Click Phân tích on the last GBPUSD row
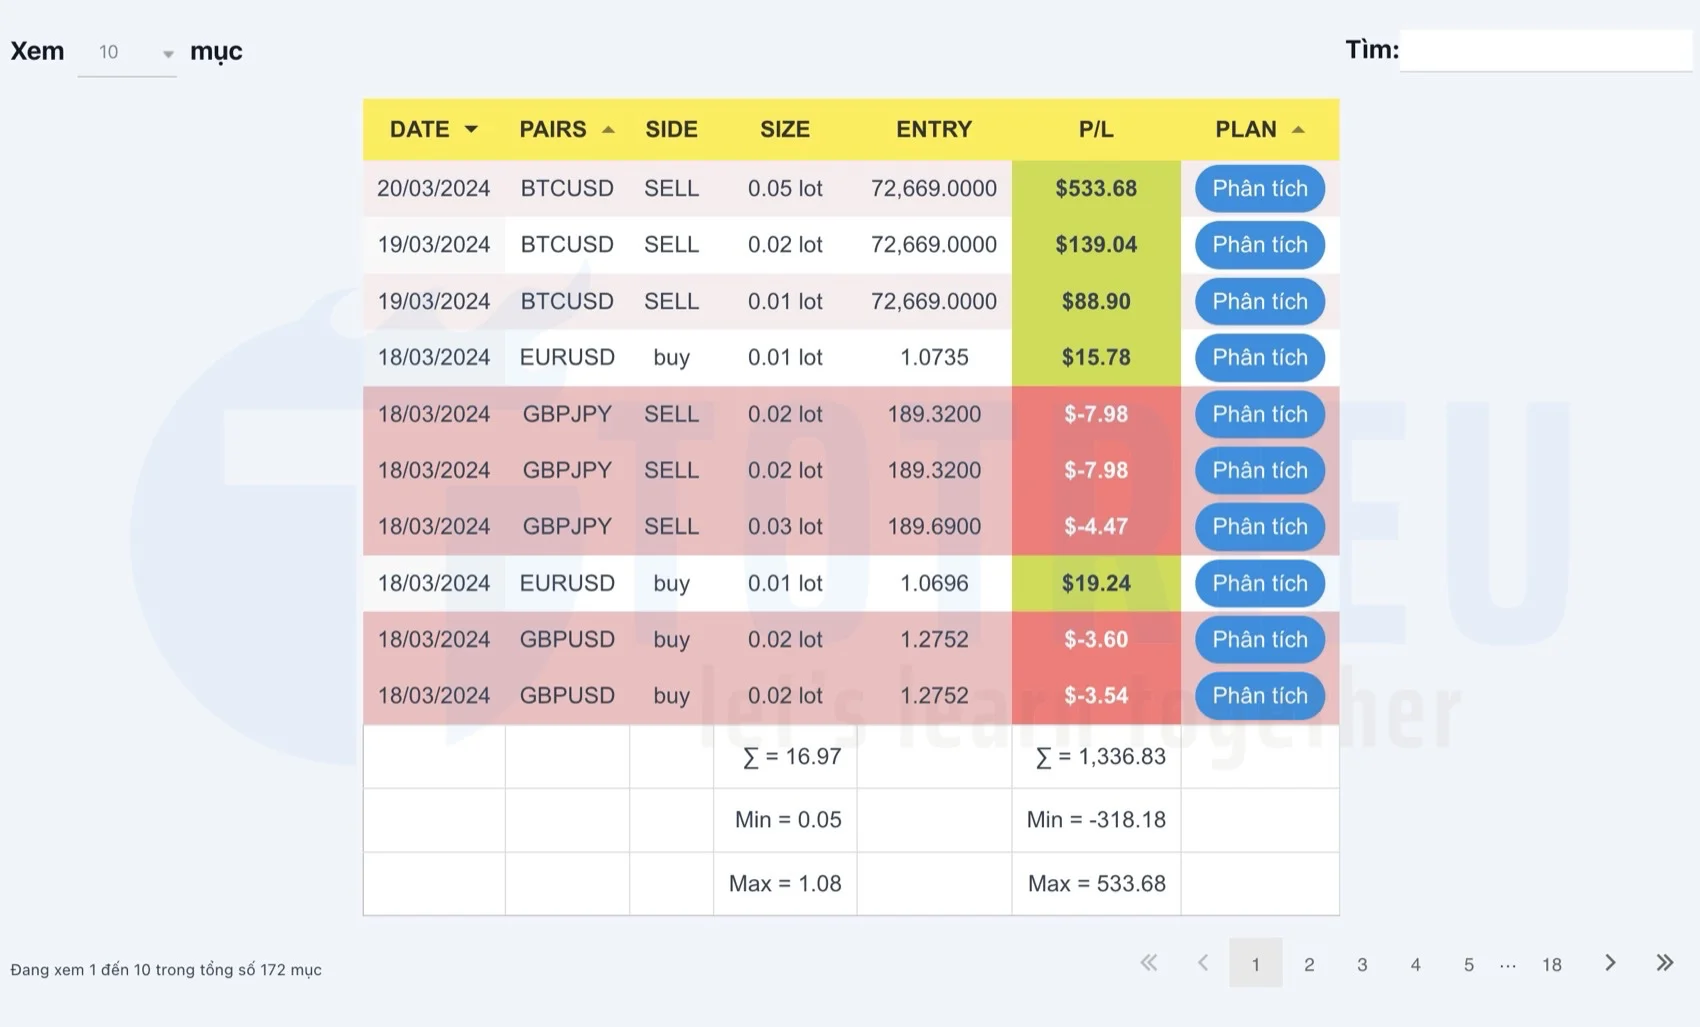Screen dimensions: 1700x1027 point(1259,696)
